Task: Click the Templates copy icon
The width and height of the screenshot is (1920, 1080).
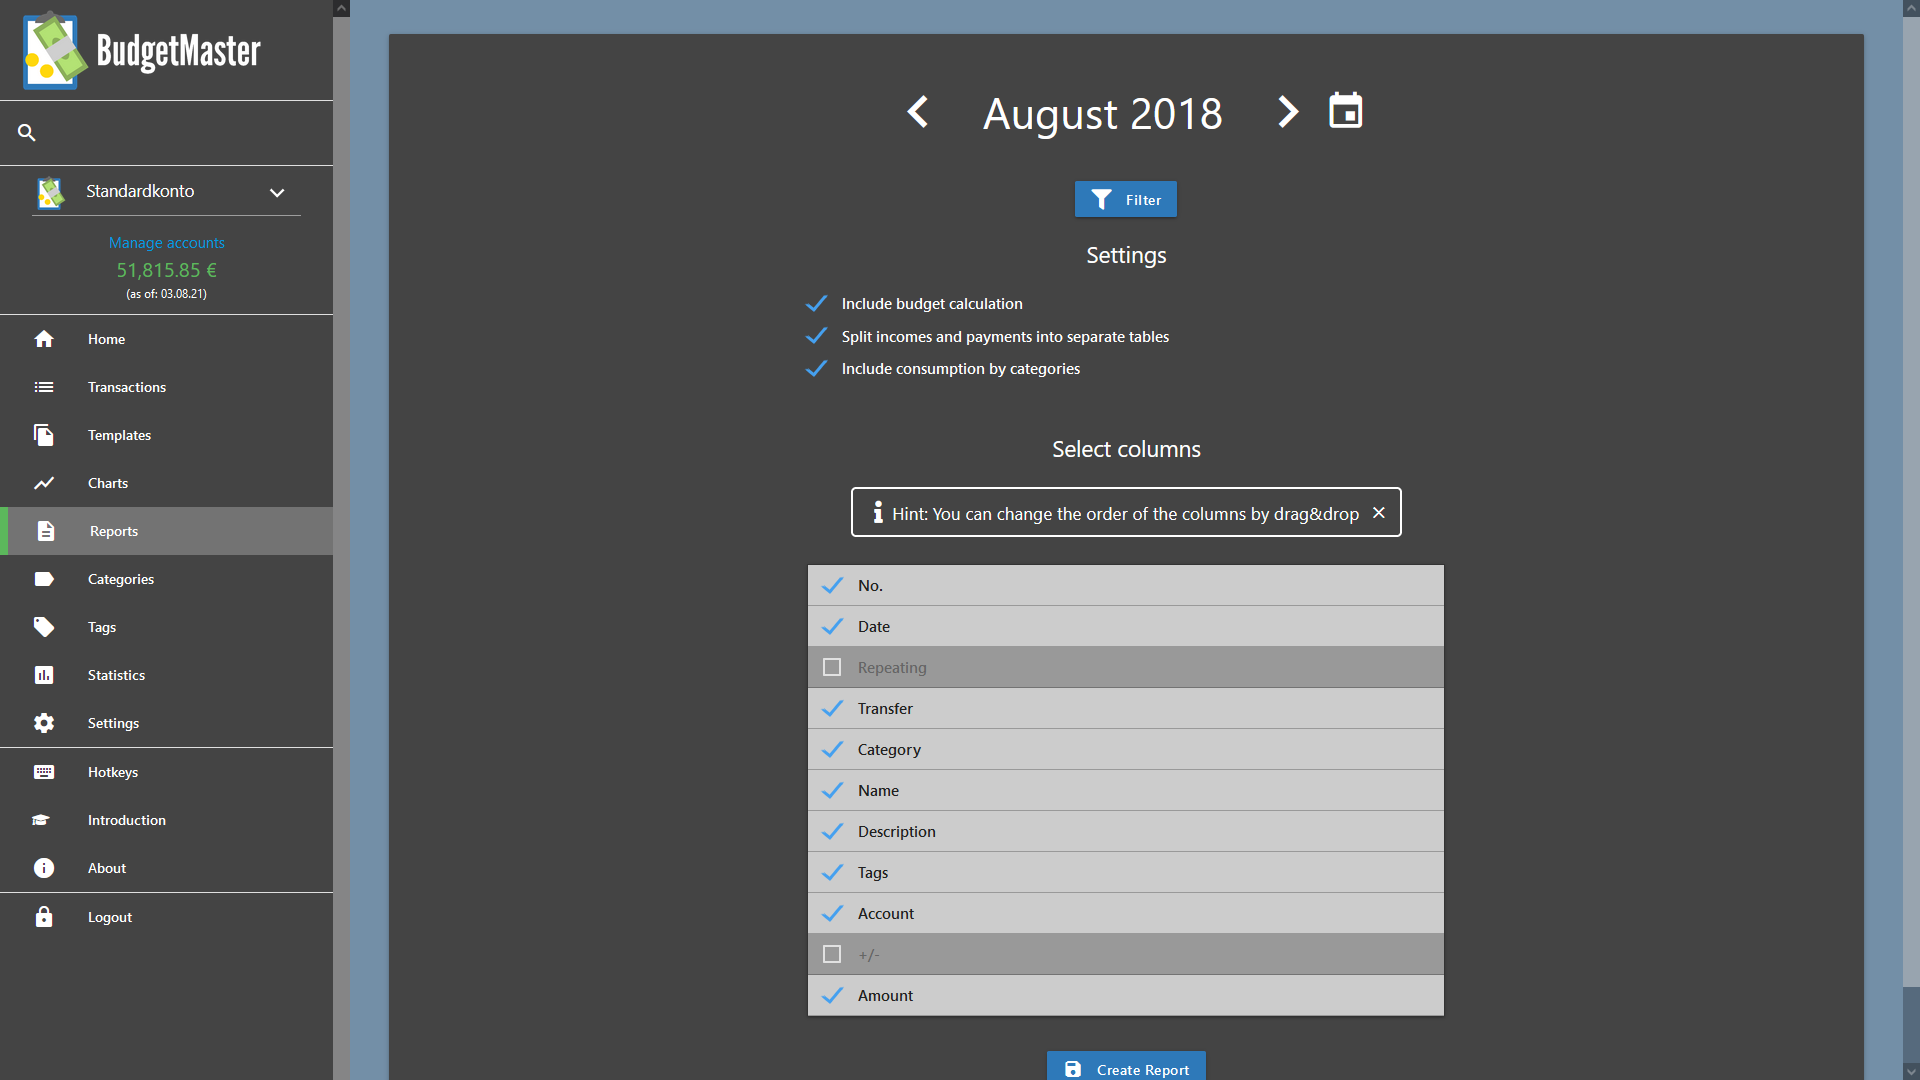Action: pyautogui.click(x=44, y=435)
